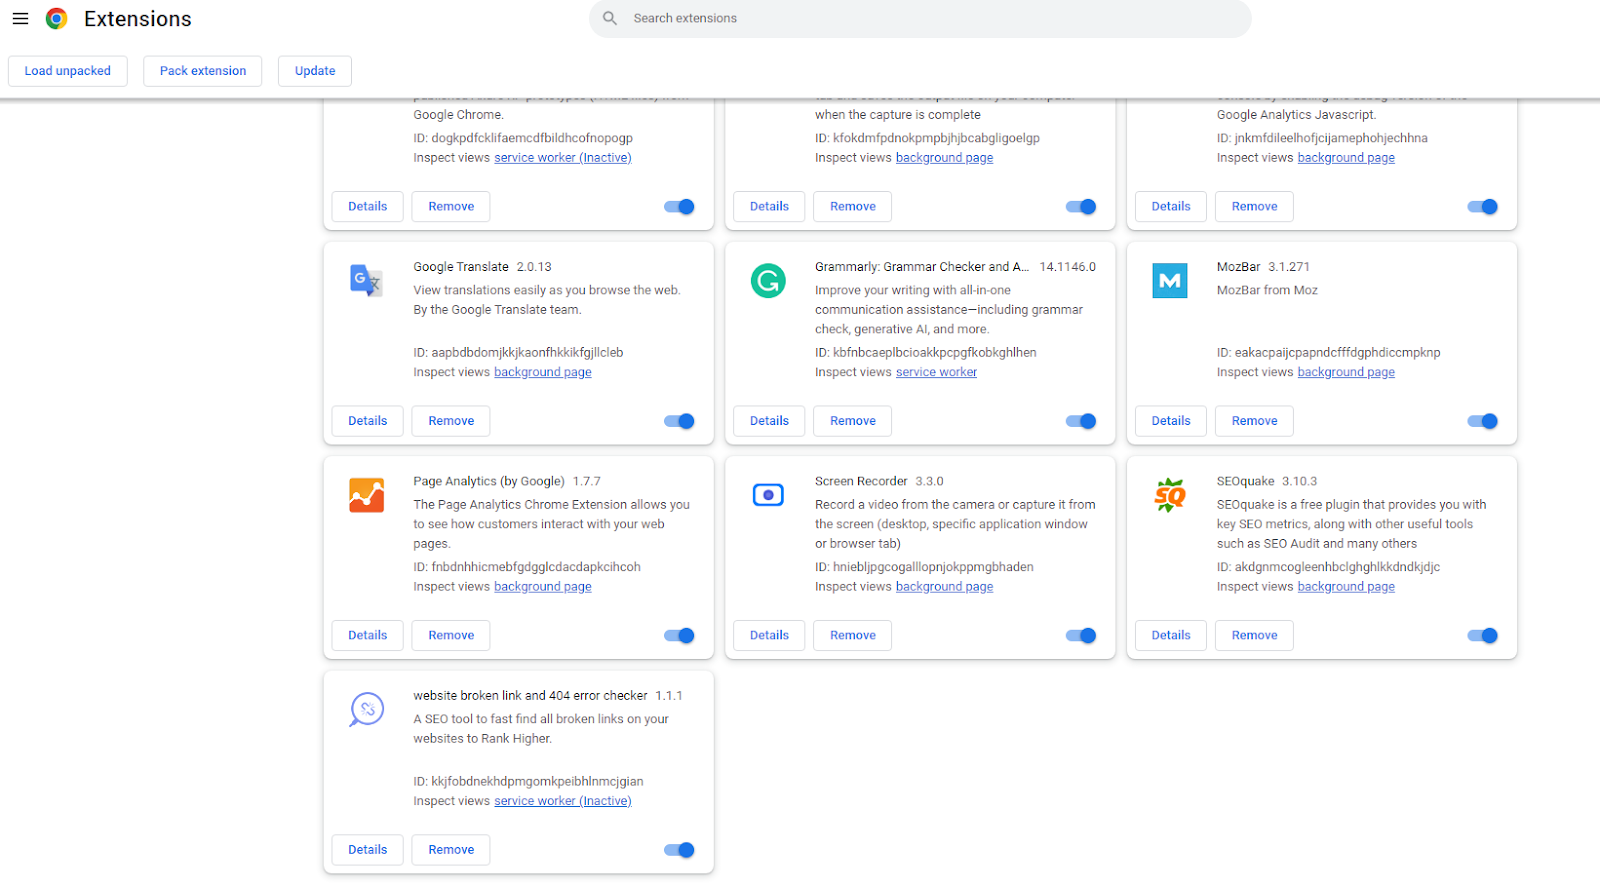Click the Update button
1600x887 pixels.
click(x=315, y=71)
